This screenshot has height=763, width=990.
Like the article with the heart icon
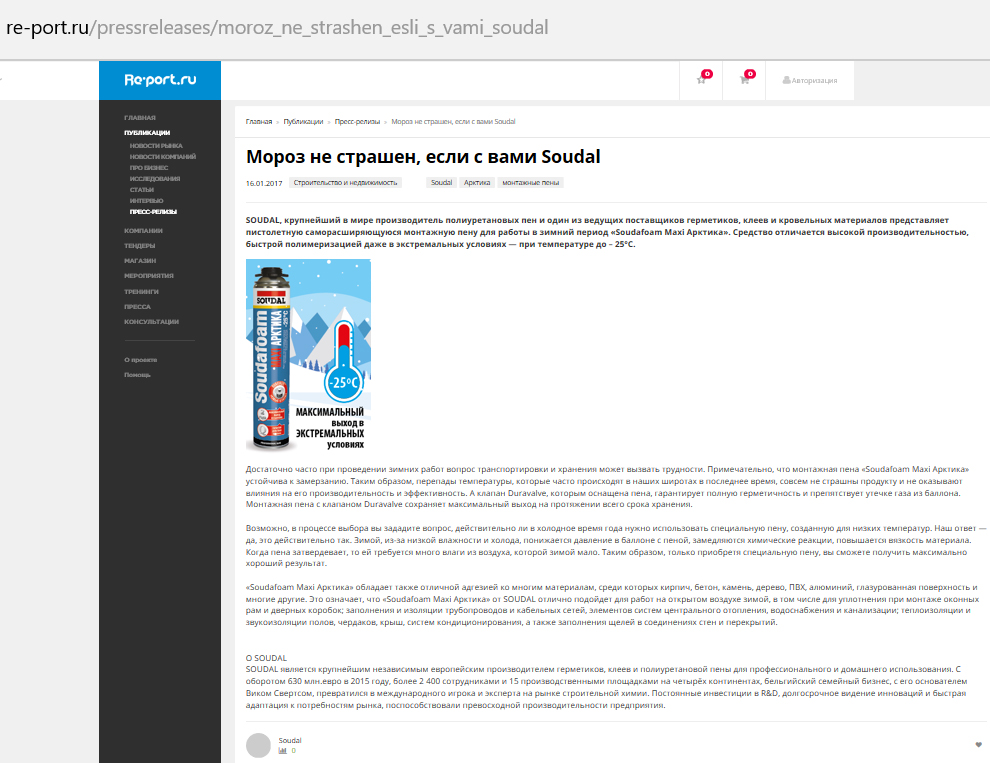(x=978, y=745)
